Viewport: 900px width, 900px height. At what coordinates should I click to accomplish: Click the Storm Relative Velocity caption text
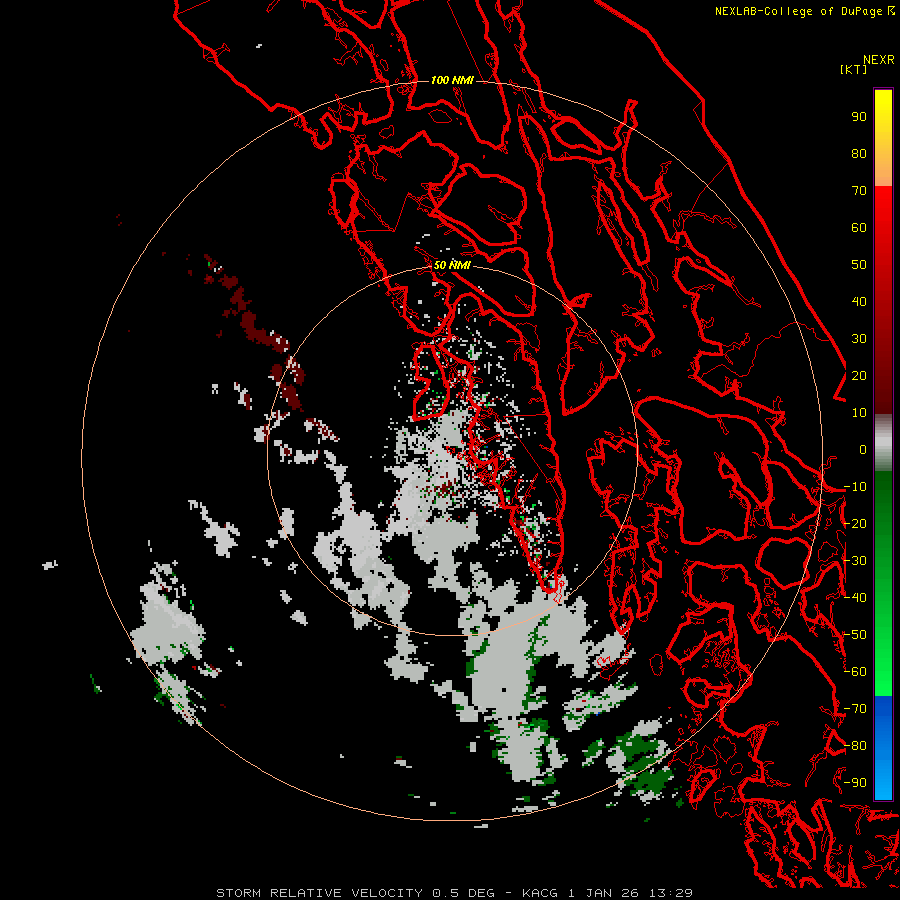pyautogui.click(x=454, y=893)
